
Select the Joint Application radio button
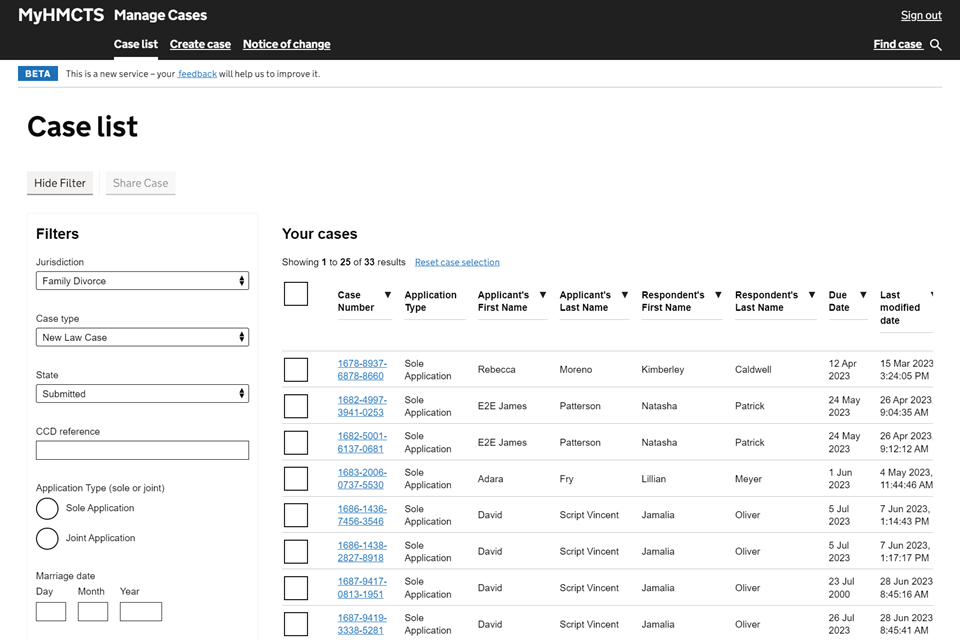[47, 539]
